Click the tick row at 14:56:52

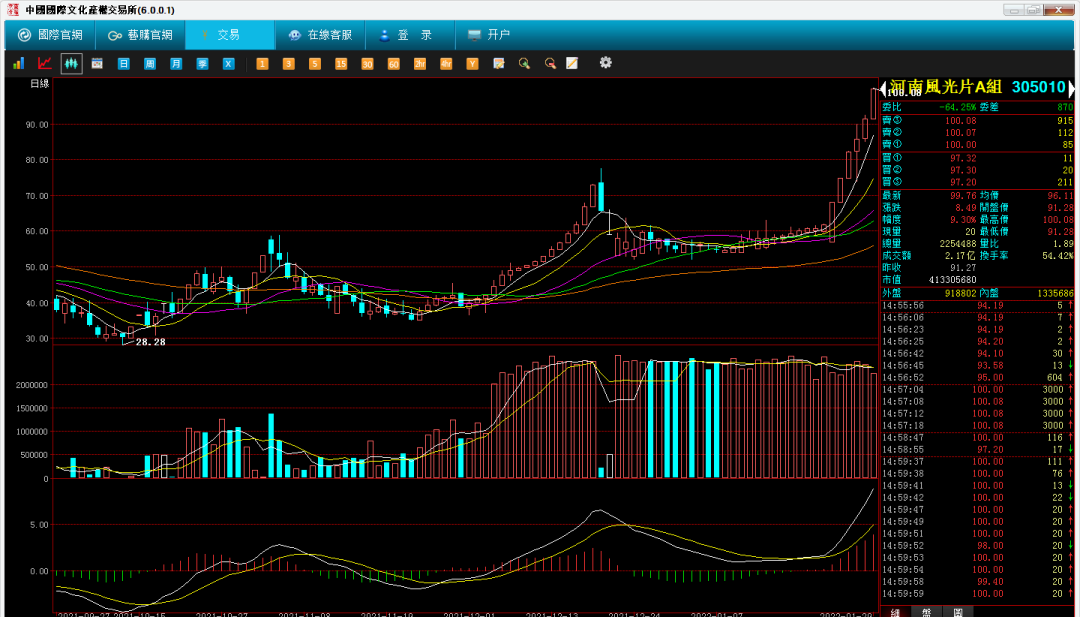click(977, 377)
